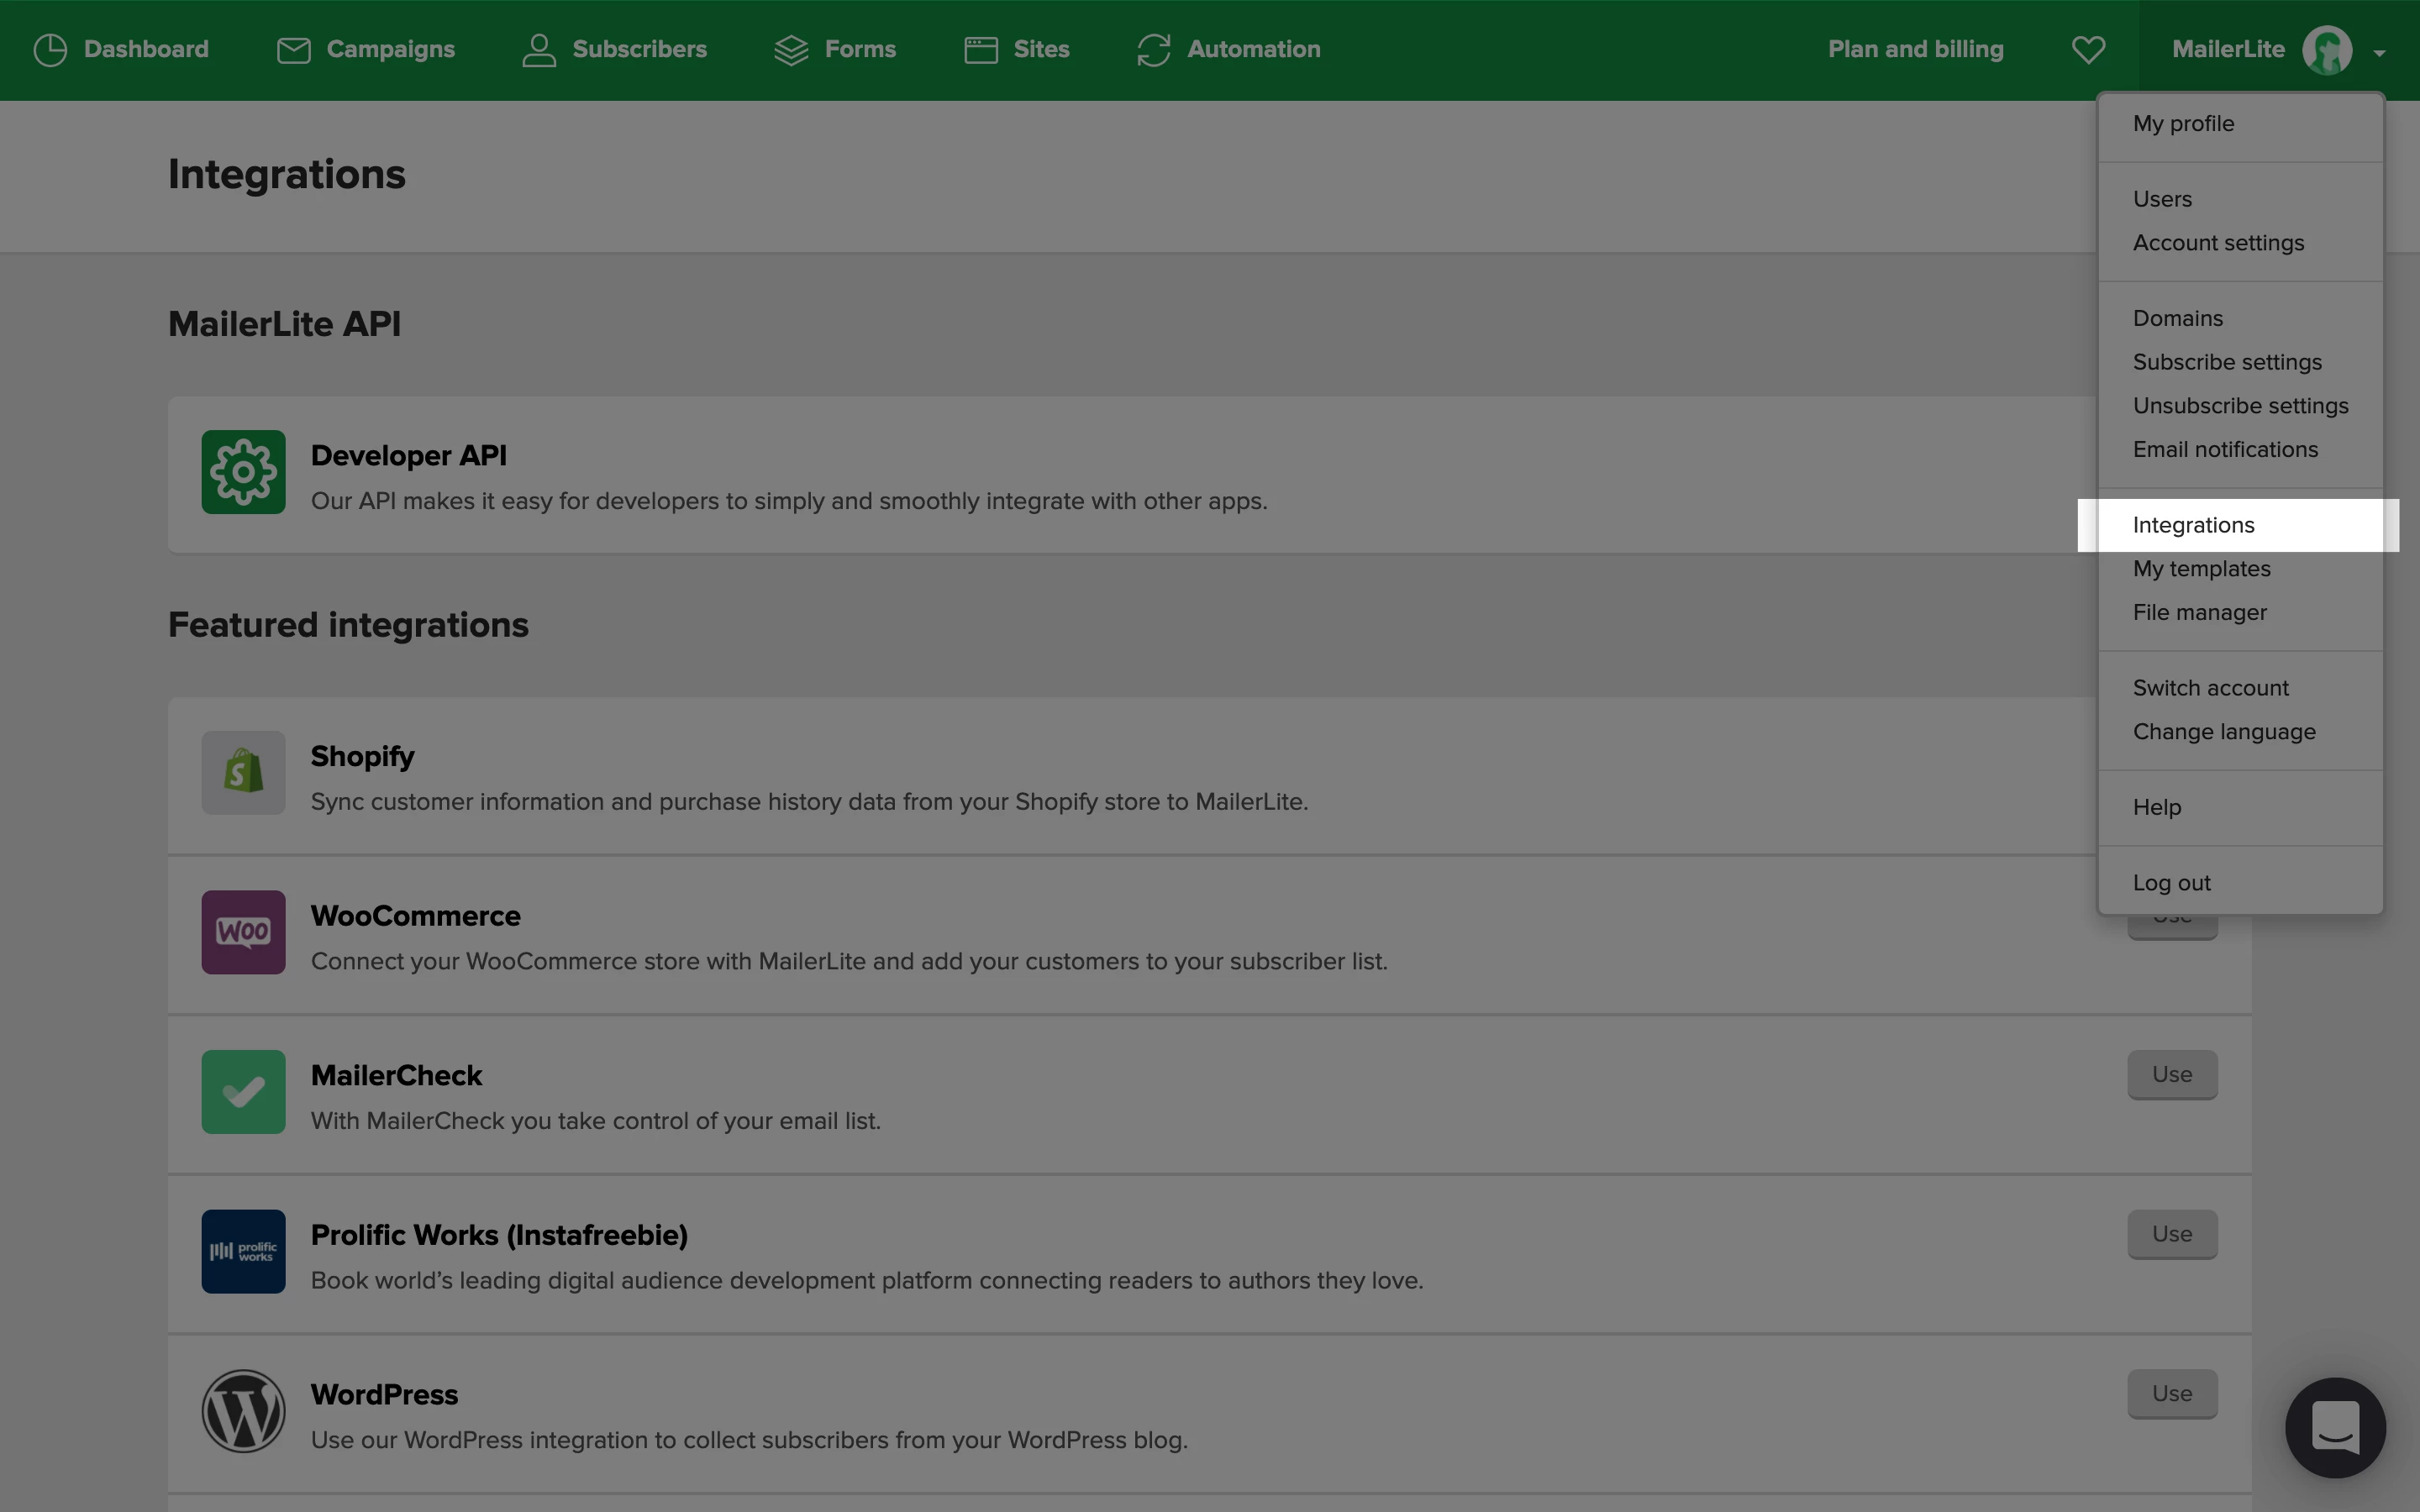The height and width of the screenshot is (1512, 2420).
Task: Open the chat support bubble
Action: click(x=2334, y=1427)
